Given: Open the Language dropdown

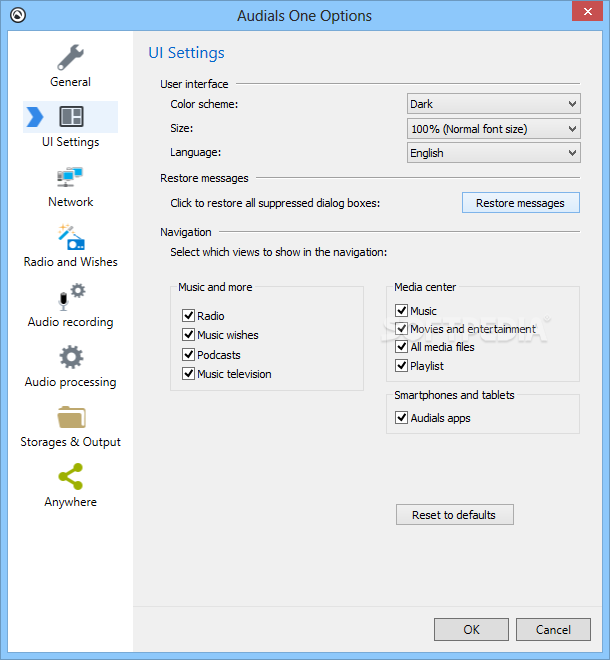Looking at the screenshot, I should click(494, 153).
